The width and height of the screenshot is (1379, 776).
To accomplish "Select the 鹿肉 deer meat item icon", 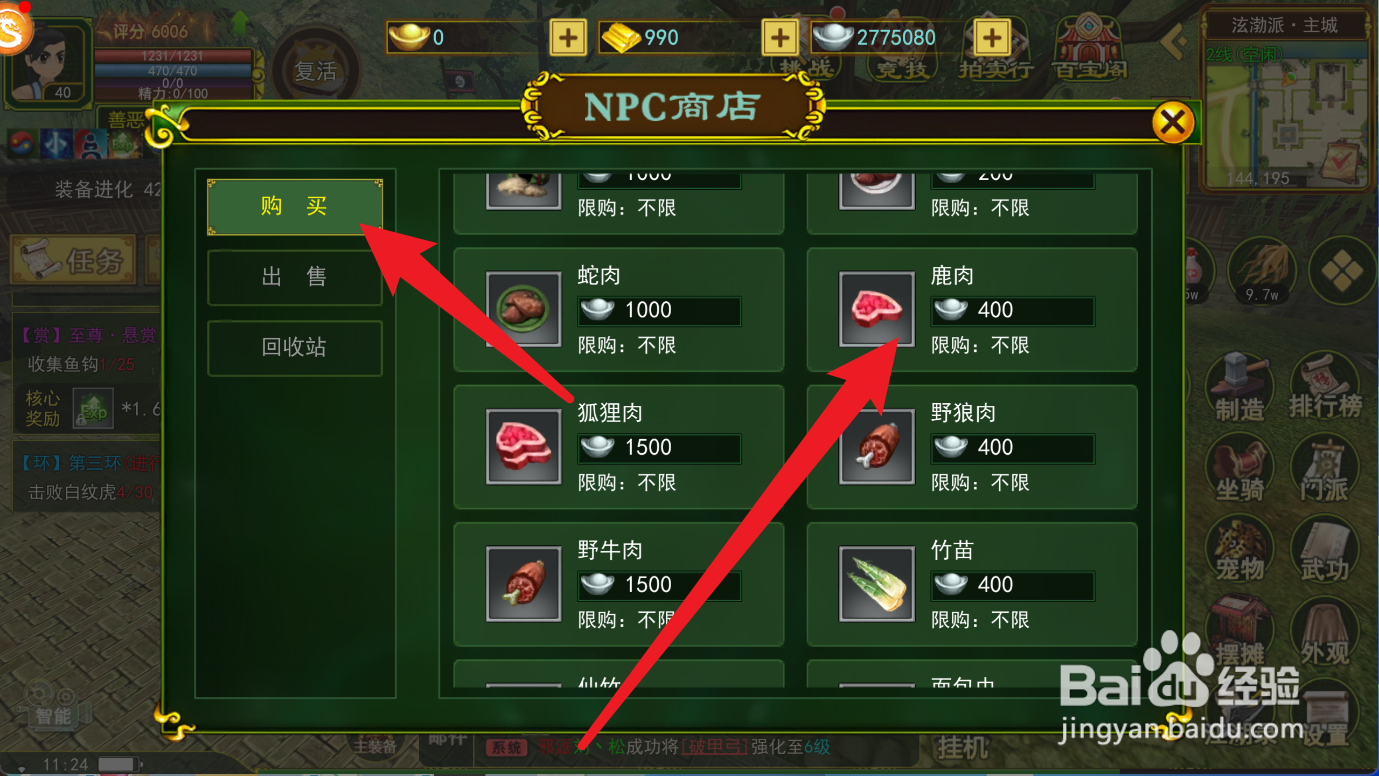I will 876,309.
